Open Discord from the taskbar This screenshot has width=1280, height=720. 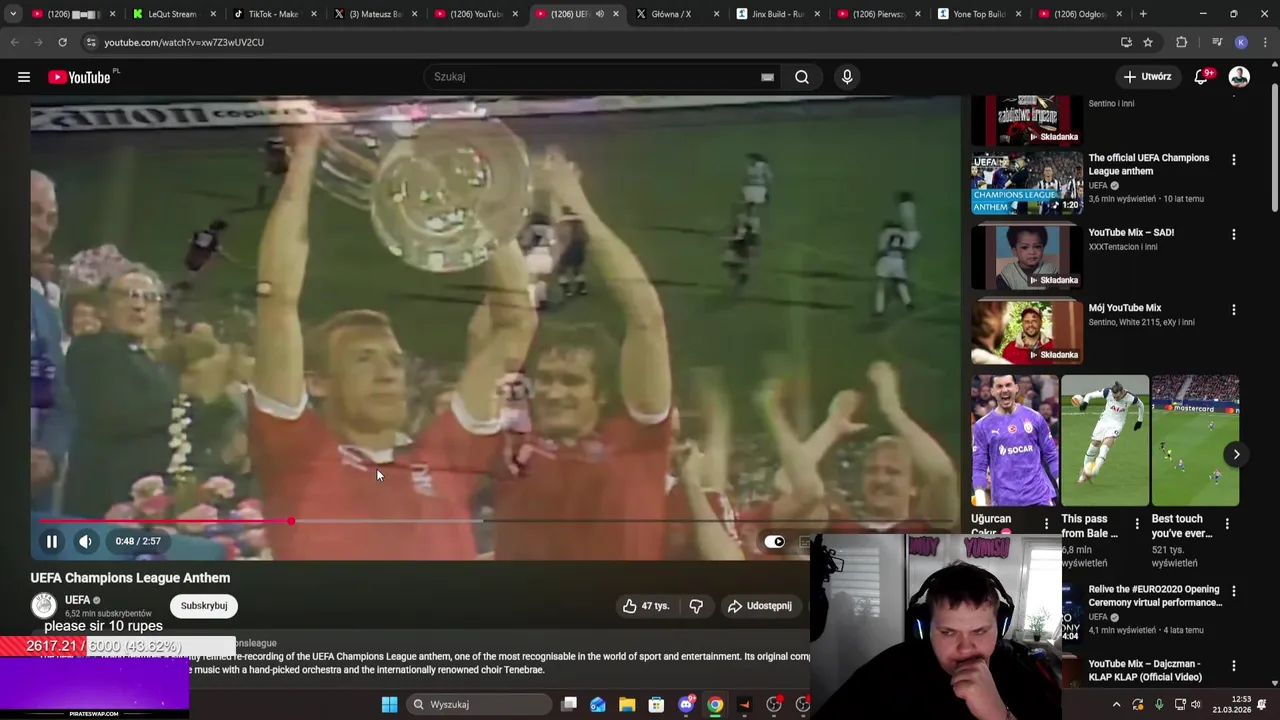point(686,704)
